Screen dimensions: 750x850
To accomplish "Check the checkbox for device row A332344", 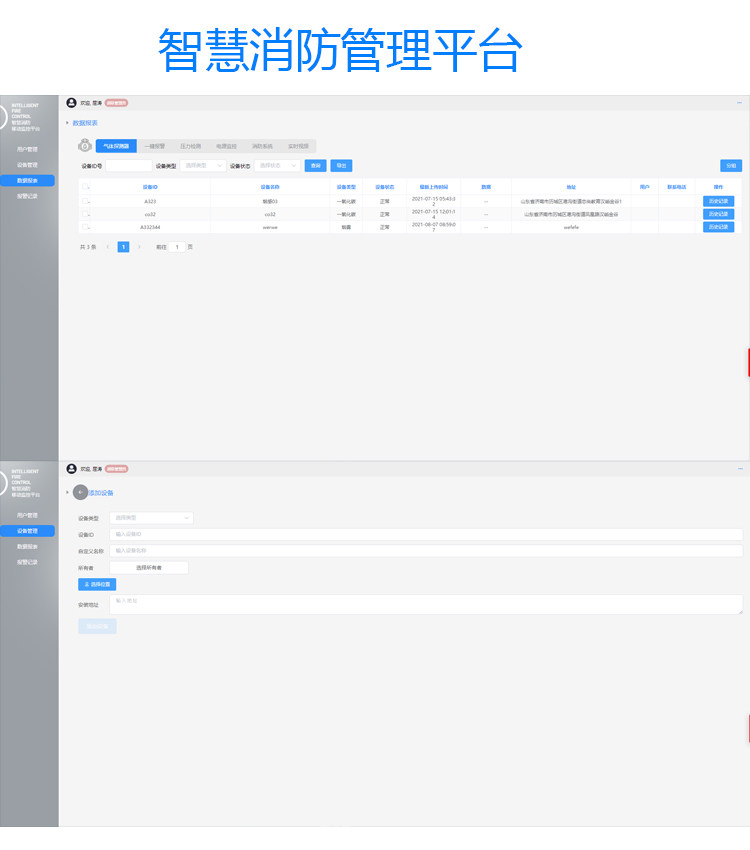I will click(x=85, y=227).
